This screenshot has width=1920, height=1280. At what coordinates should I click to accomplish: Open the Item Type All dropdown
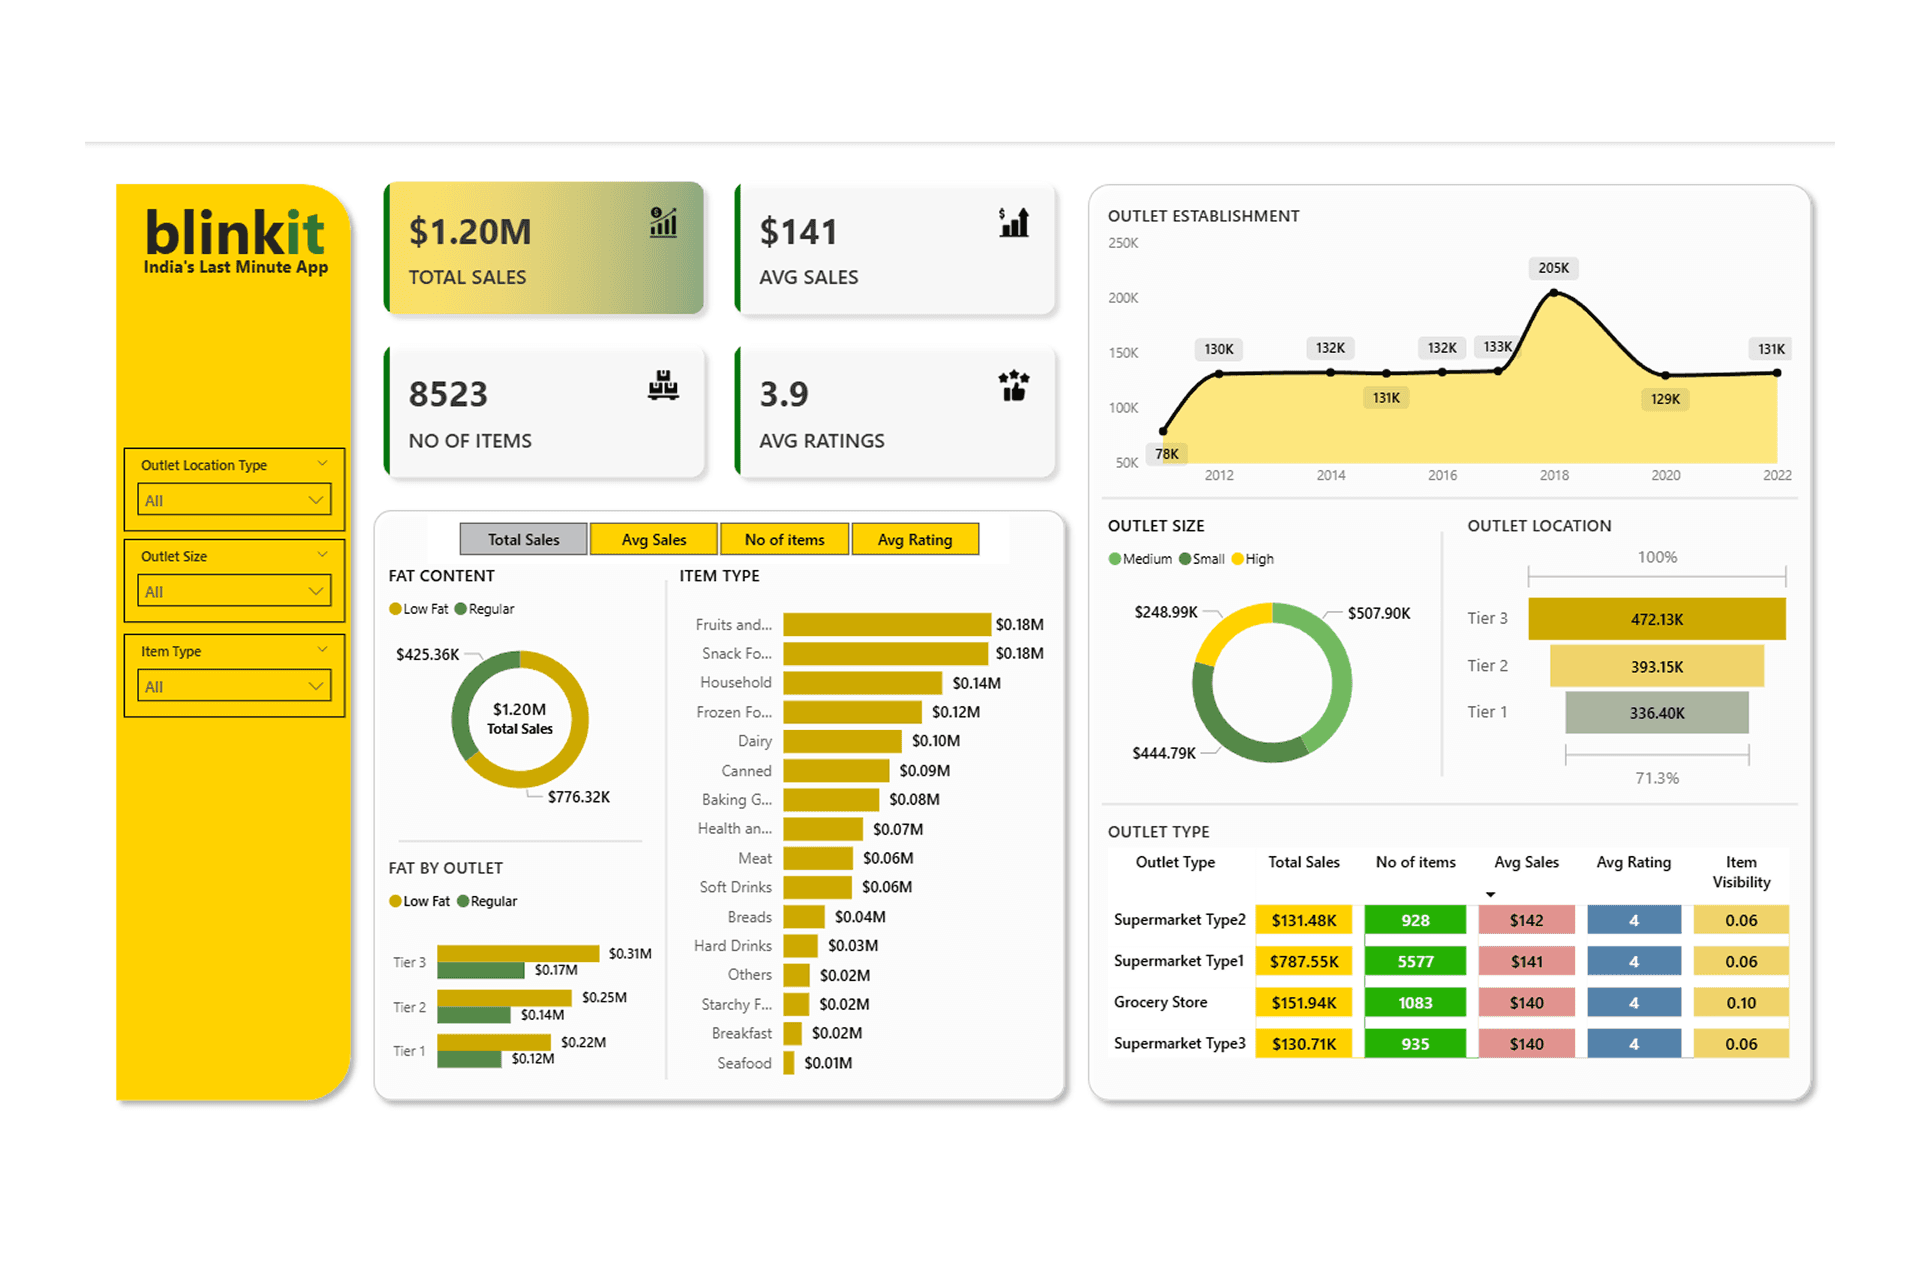(x=234, y=686)
